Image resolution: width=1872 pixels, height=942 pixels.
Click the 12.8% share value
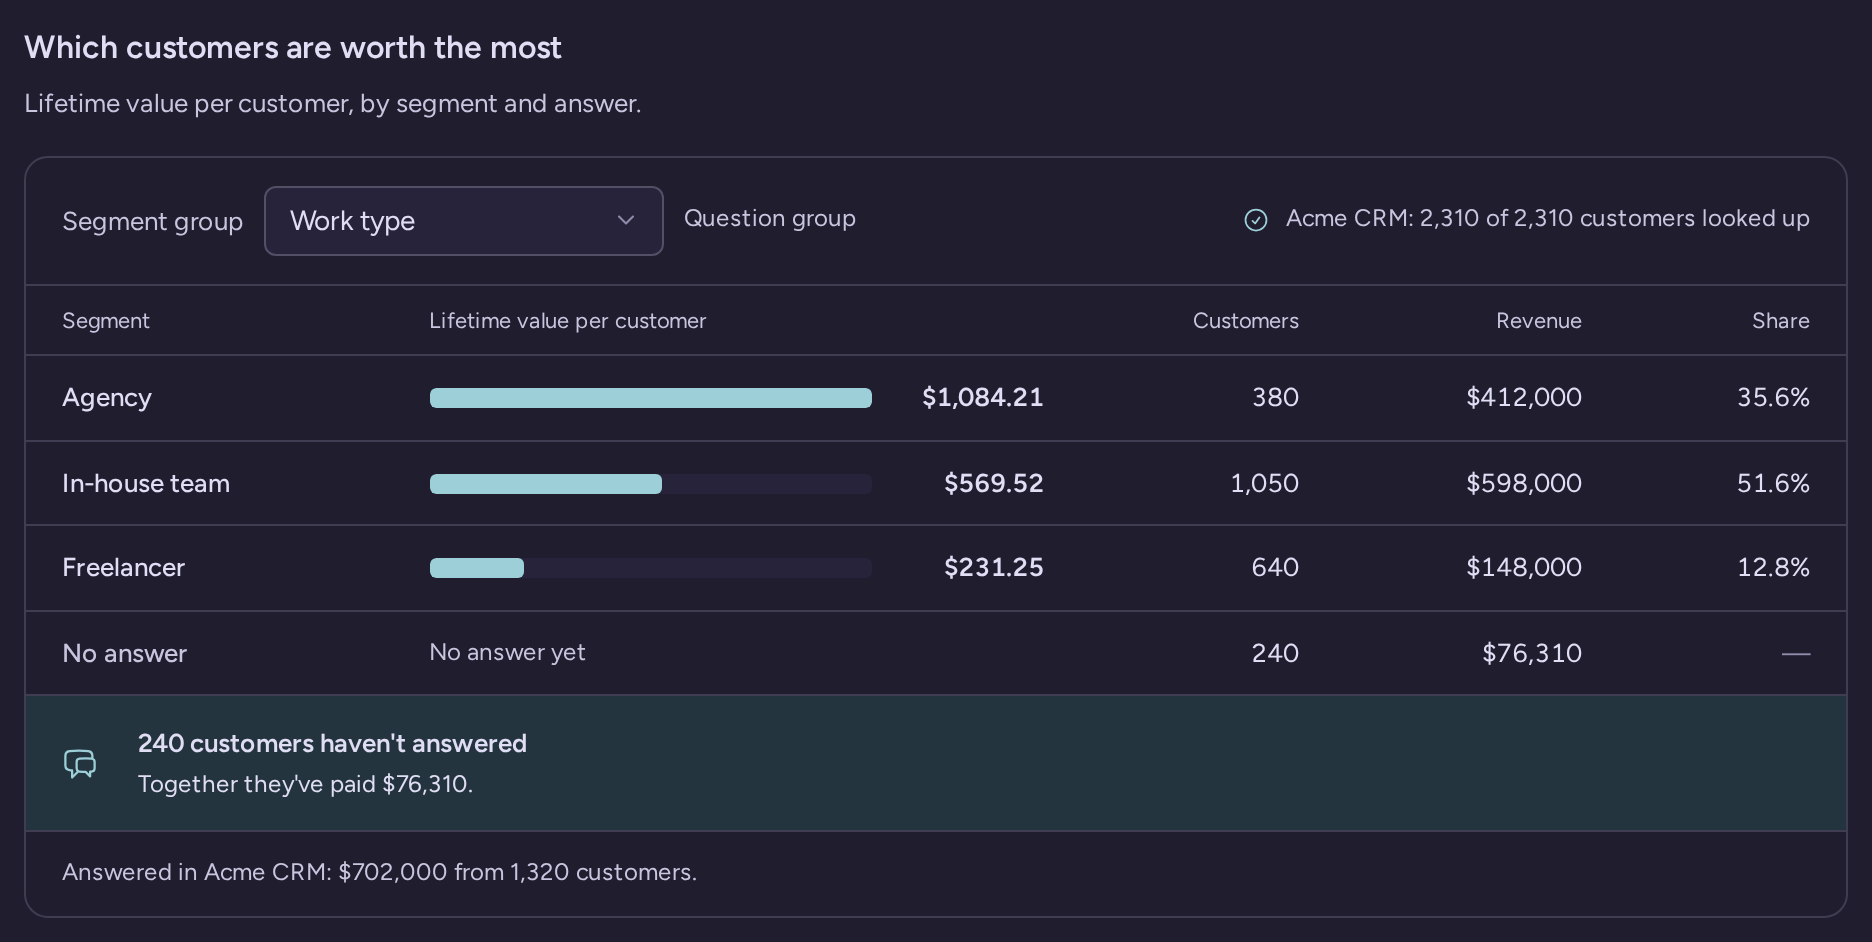point(1774,568)
